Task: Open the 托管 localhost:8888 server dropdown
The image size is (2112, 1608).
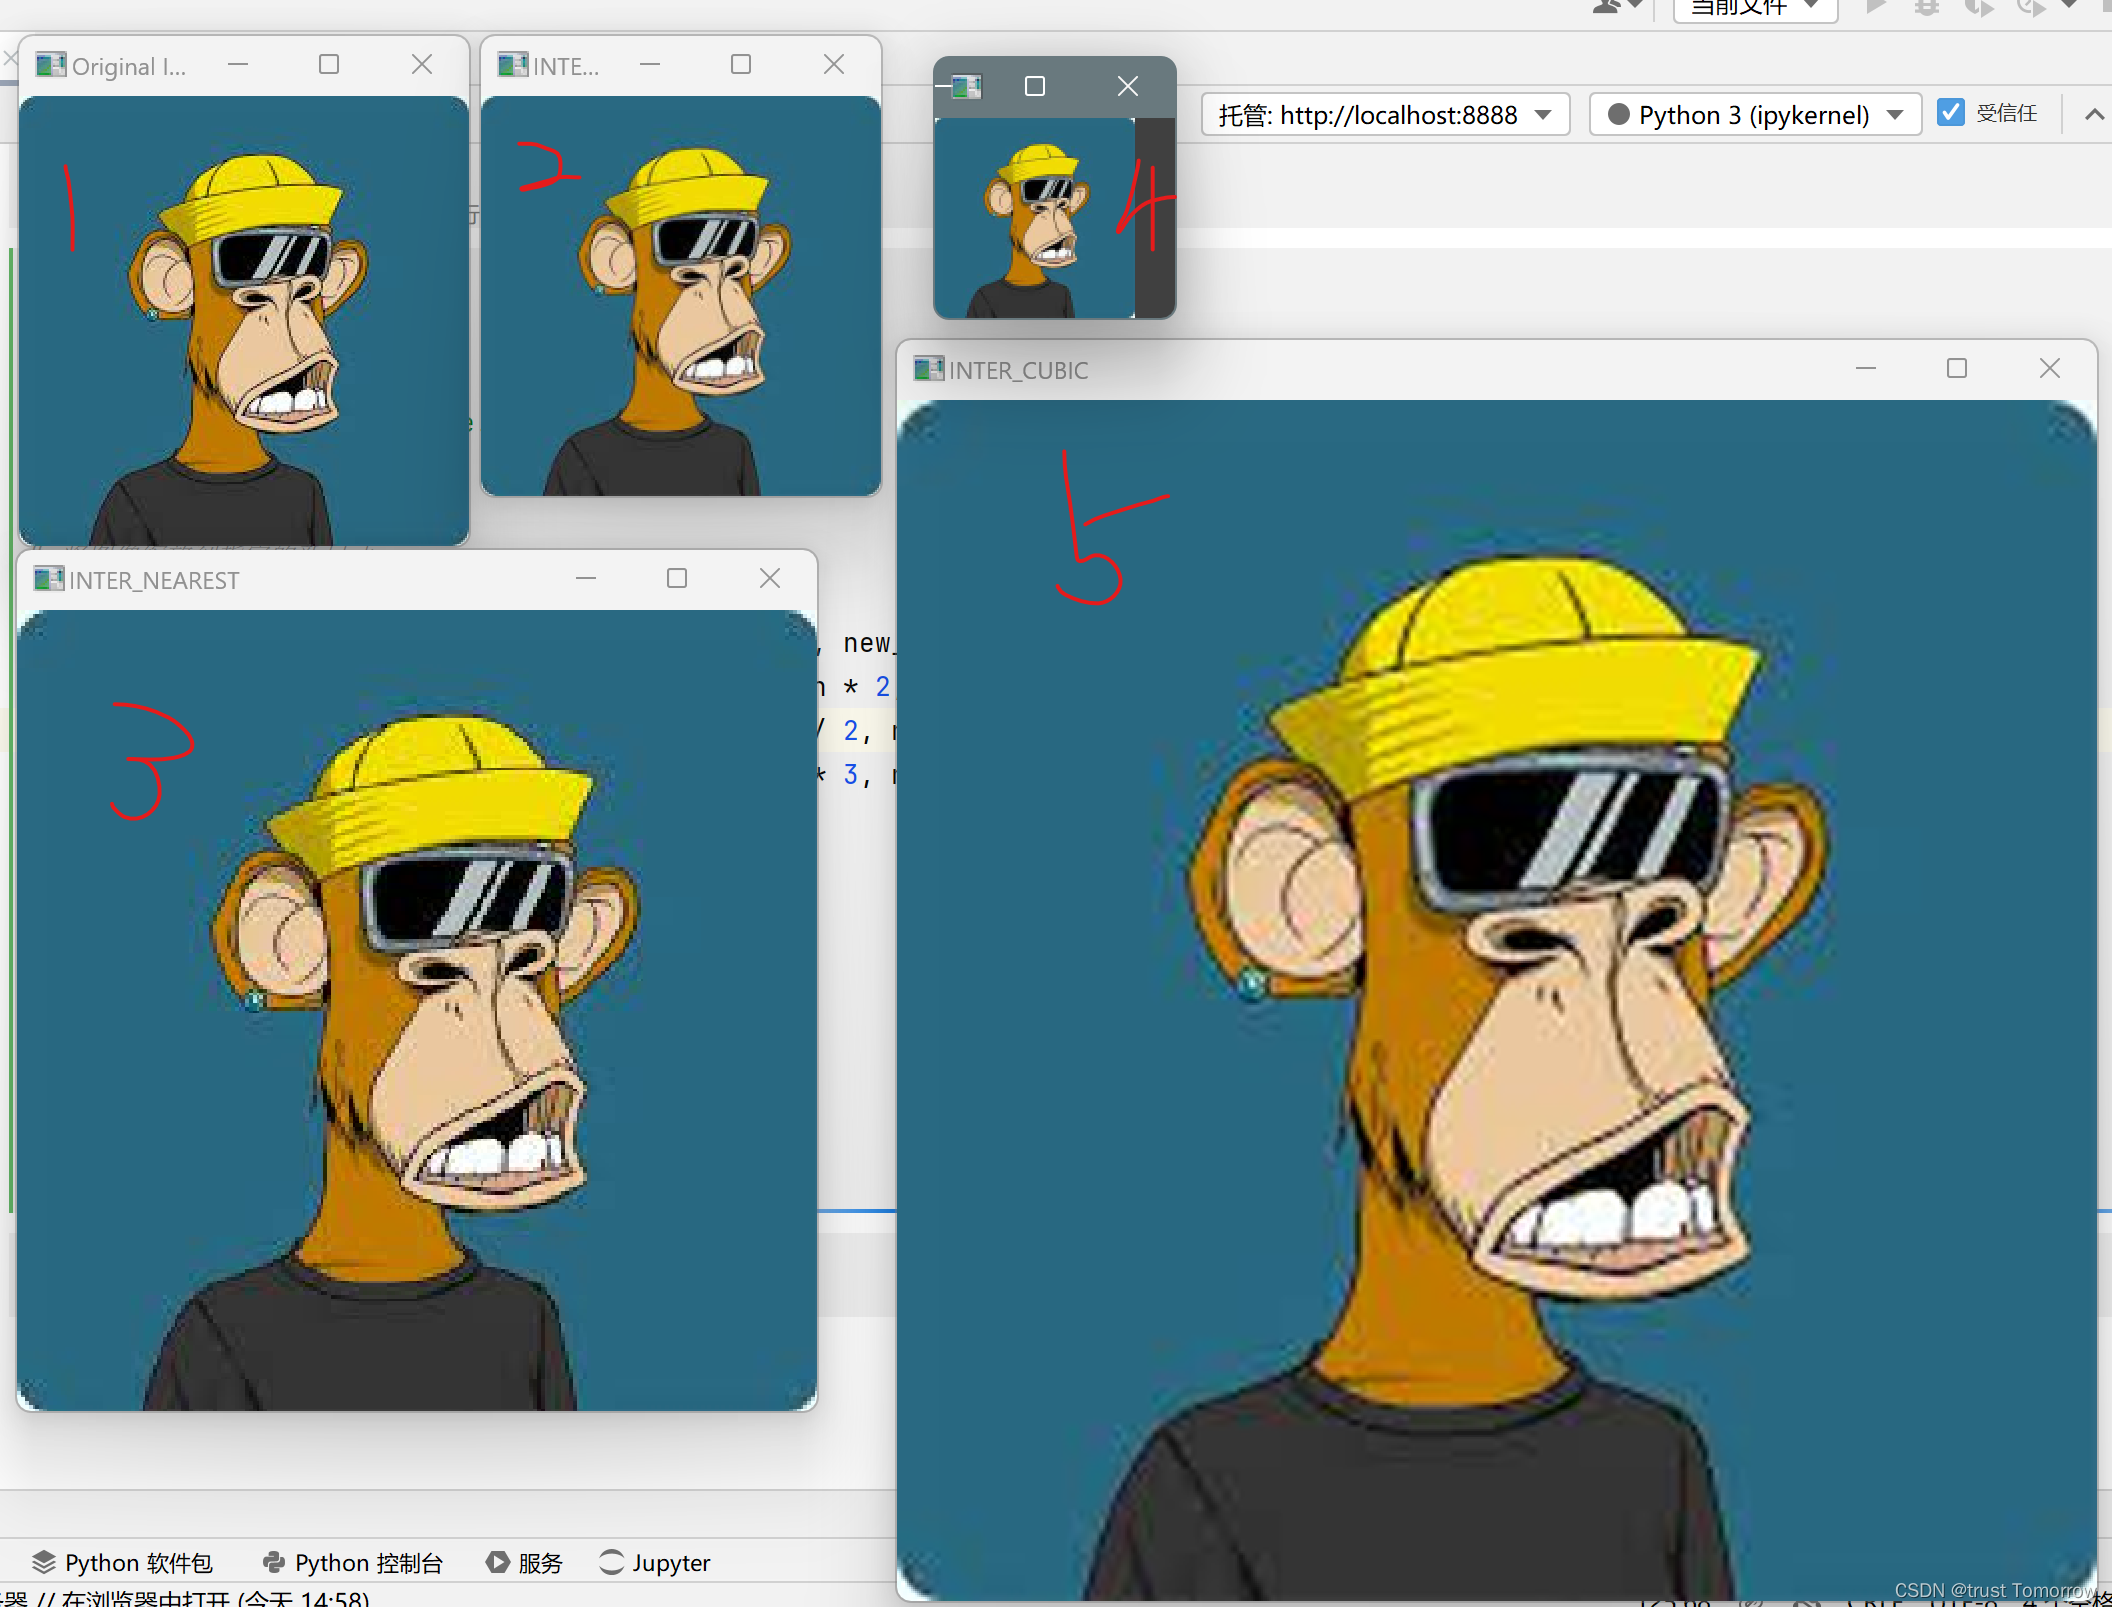Action: click(x=1385, y=115)
